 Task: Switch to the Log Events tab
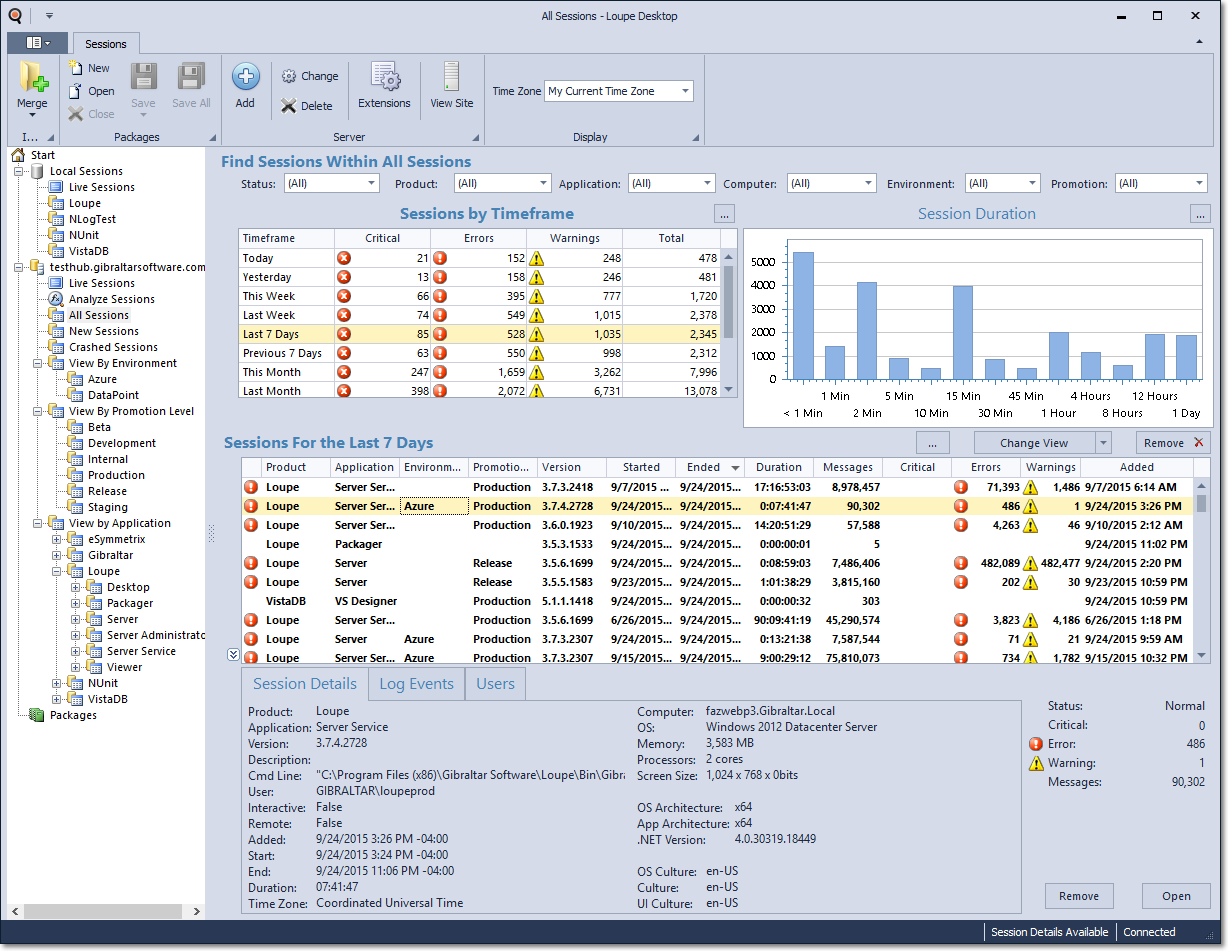[x=416, y=684]
